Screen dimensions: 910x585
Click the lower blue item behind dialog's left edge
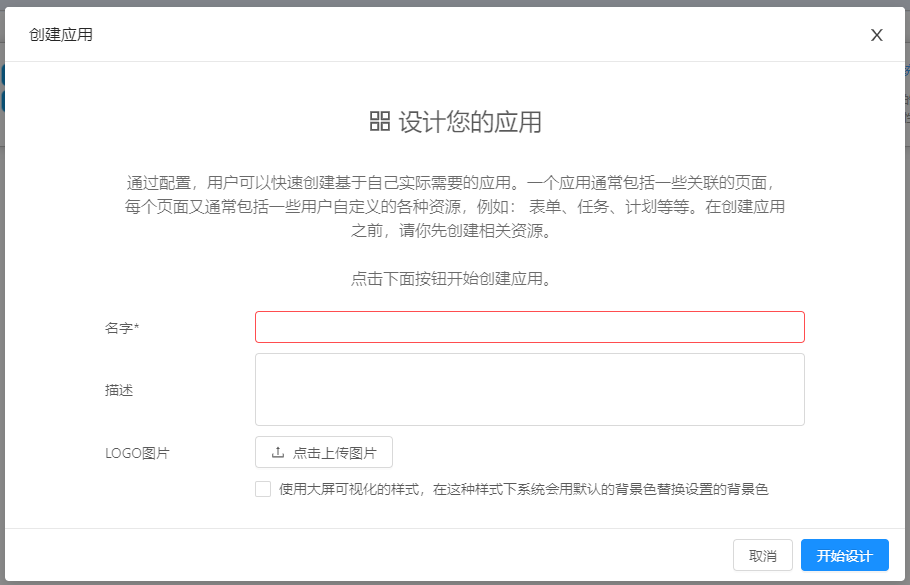tap(3, 101)
